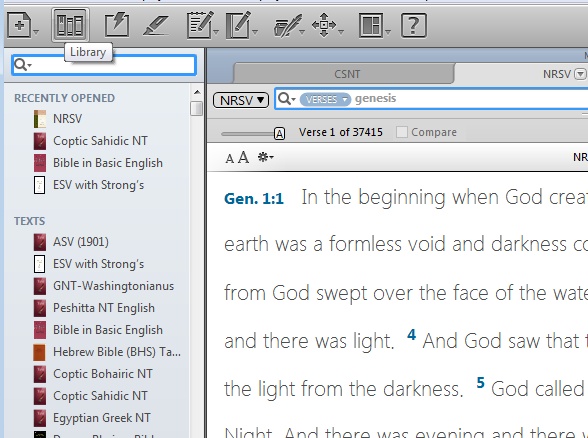Click the Tools pens-and-stack toolbar icon
Image resolution: width=588 pixels, height=438 pixels.
[x=287, y=25]
